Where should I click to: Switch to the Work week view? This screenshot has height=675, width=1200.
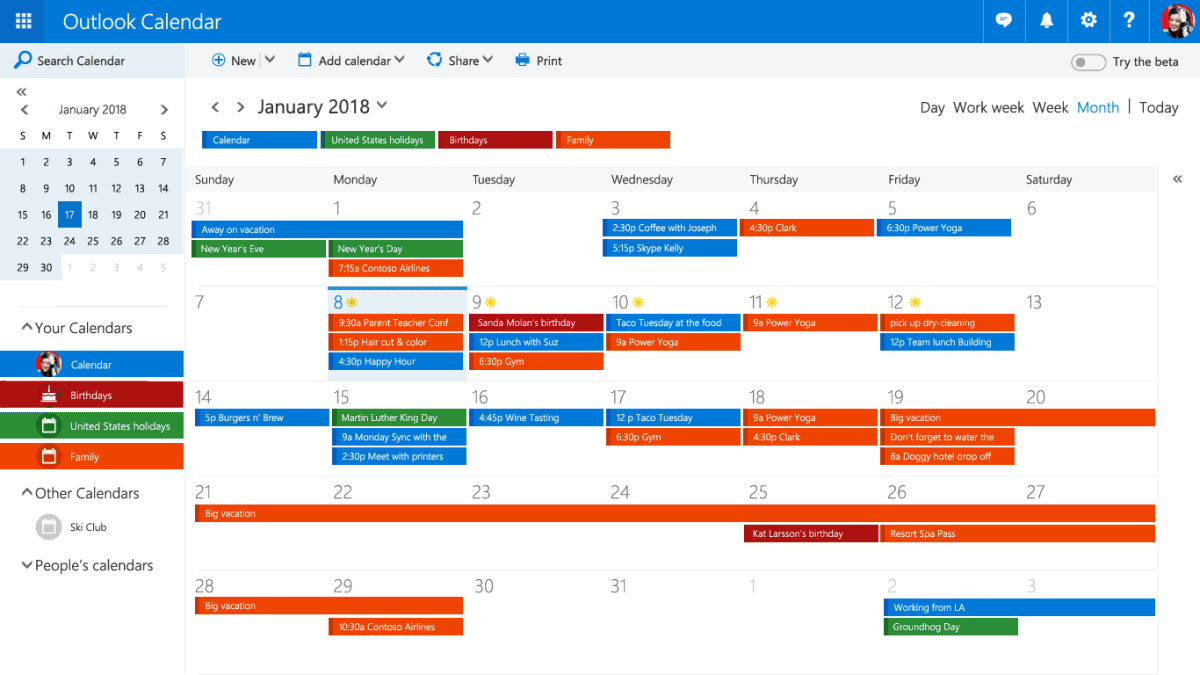(x=988, y=107)
